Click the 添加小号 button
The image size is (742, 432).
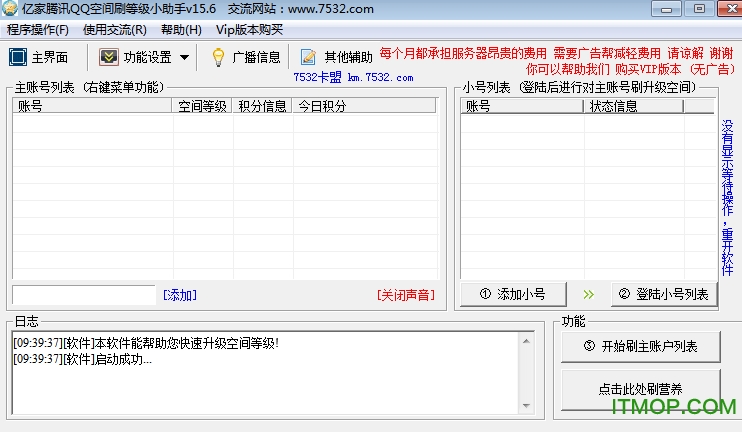[x=513, y=294]
